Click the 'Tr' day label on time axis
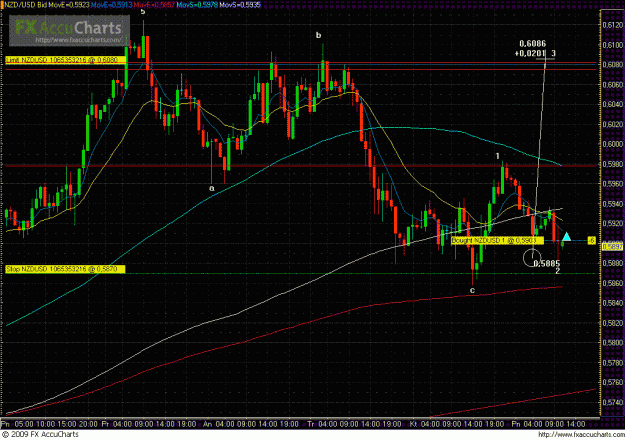Screen dimensions: 625x440 [x=311, y=424]
